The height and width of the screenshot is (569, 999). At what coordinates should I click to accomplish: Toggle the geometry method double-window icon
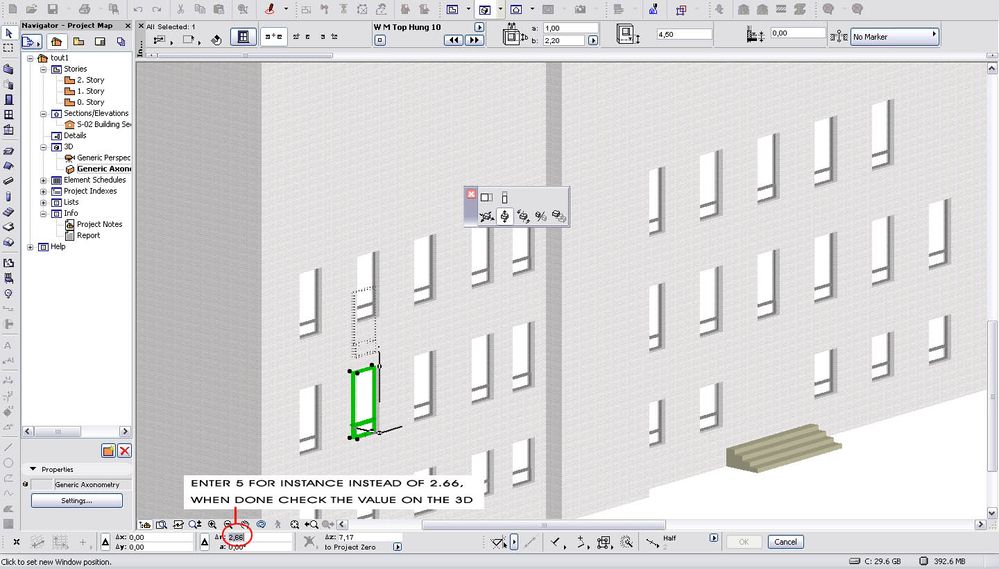tap(274, 37)
